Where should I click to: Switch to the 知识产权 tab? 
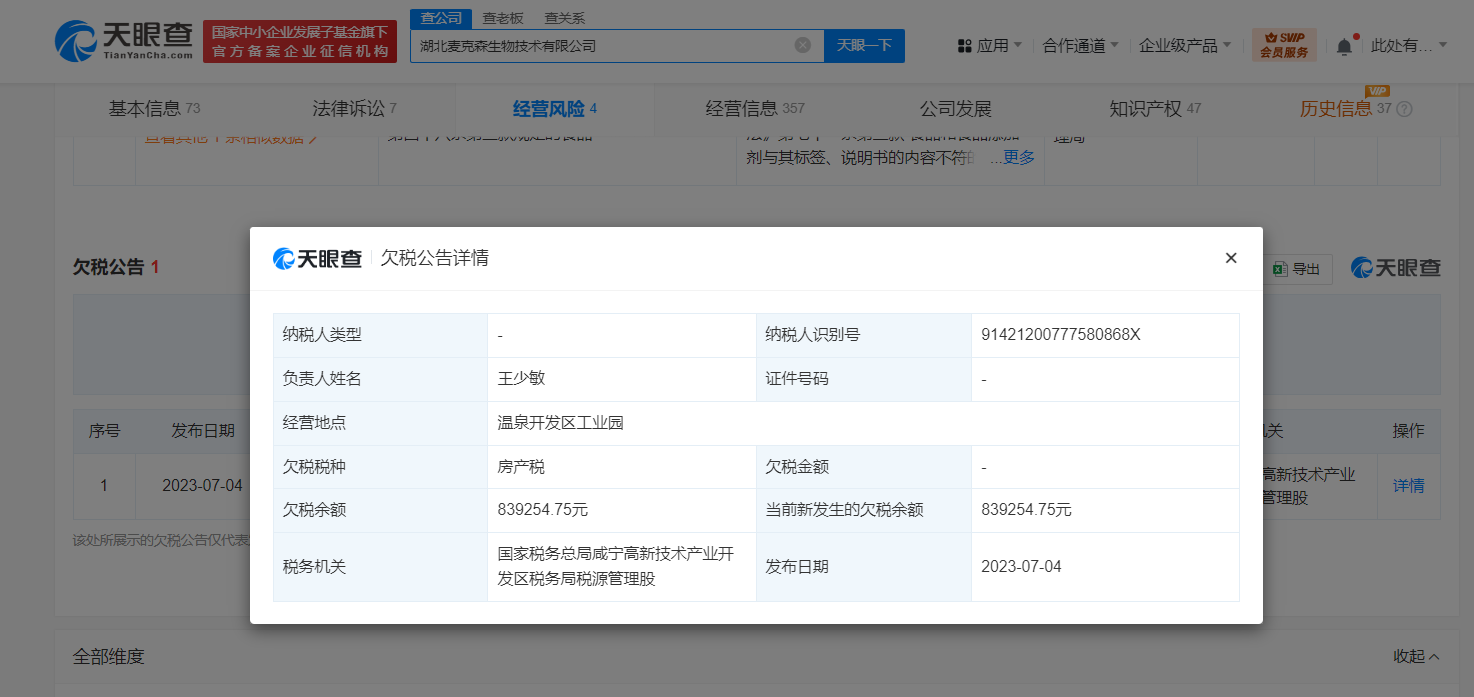click(1155, 109)
